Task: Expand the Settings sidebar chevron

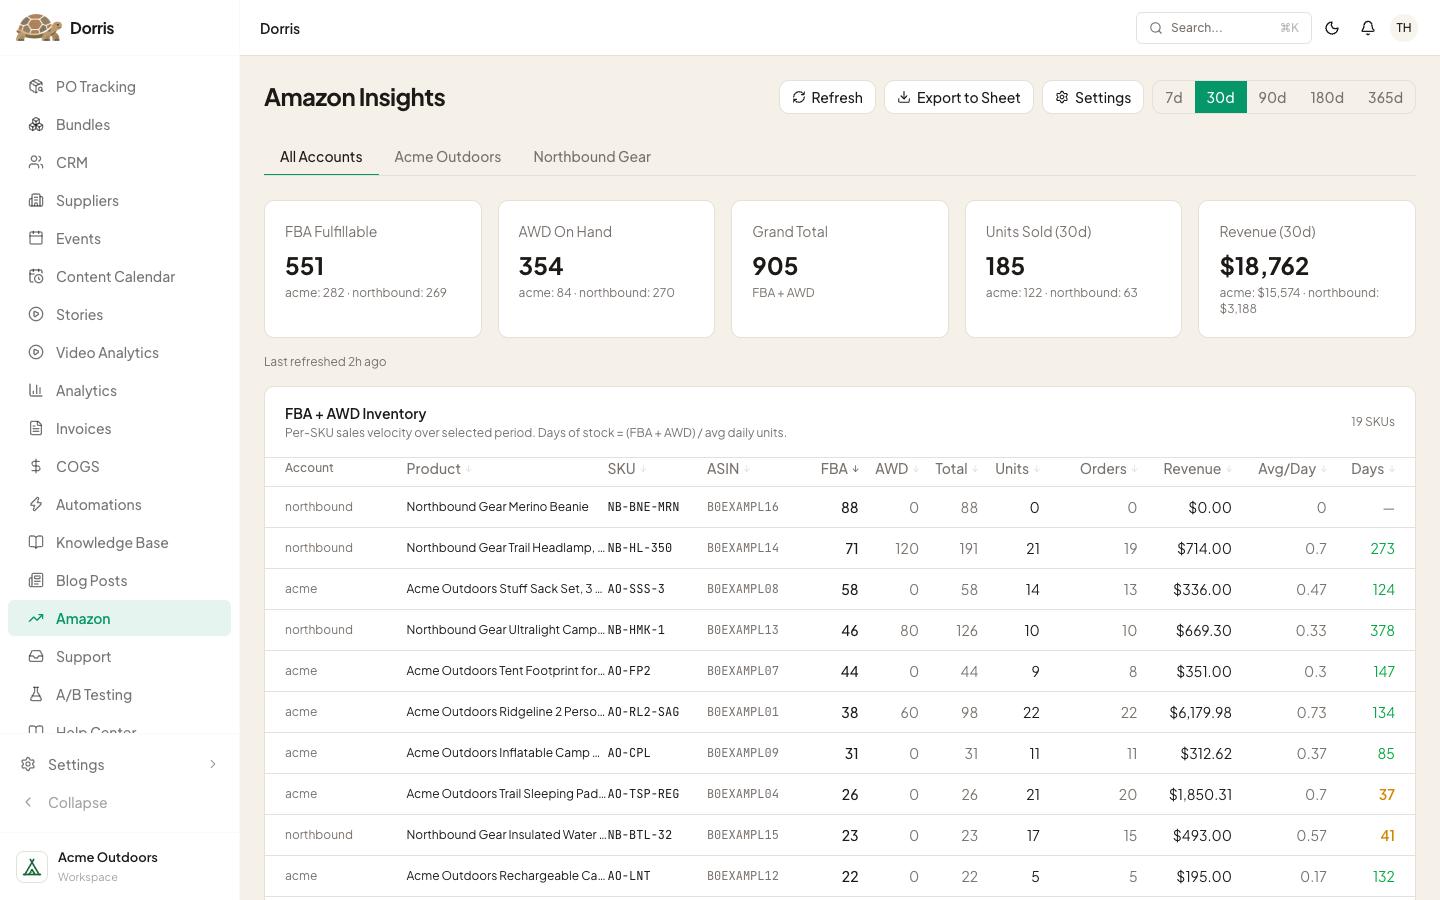Action: click(213, 765)
